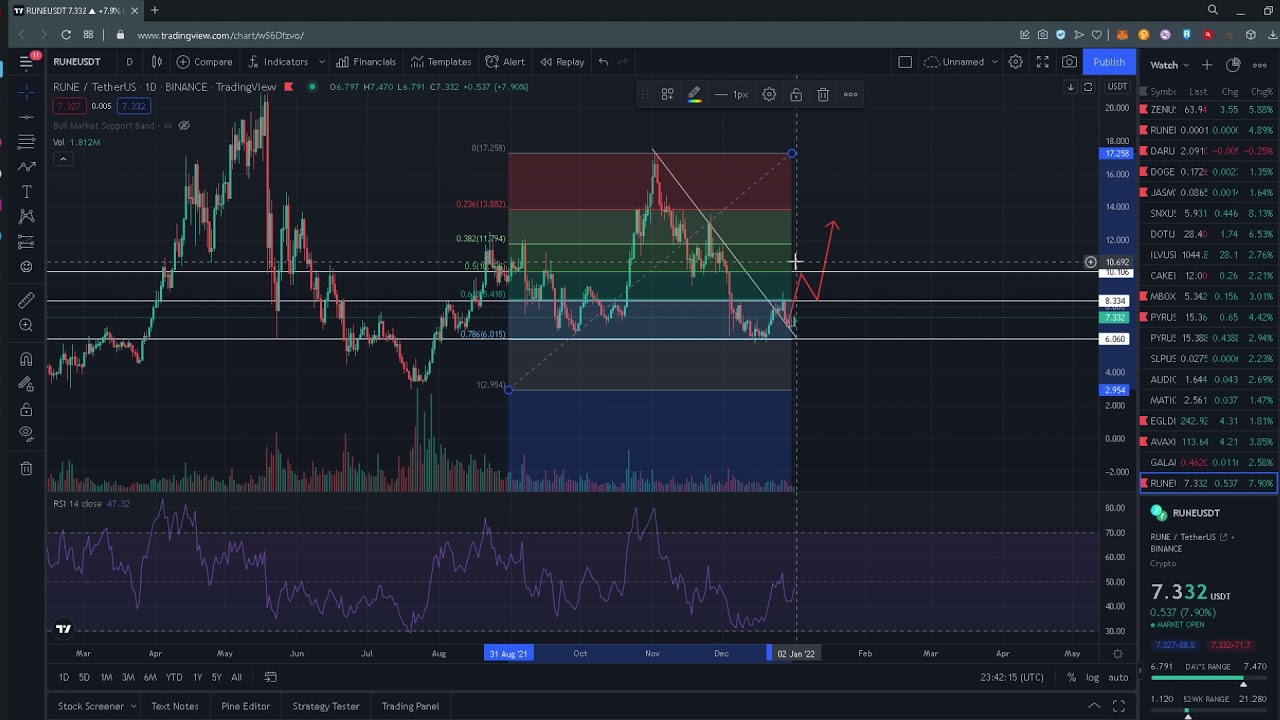1280x720 pixels.
Task: Take a chart snapshot with camera icon
Action: 1069,62
